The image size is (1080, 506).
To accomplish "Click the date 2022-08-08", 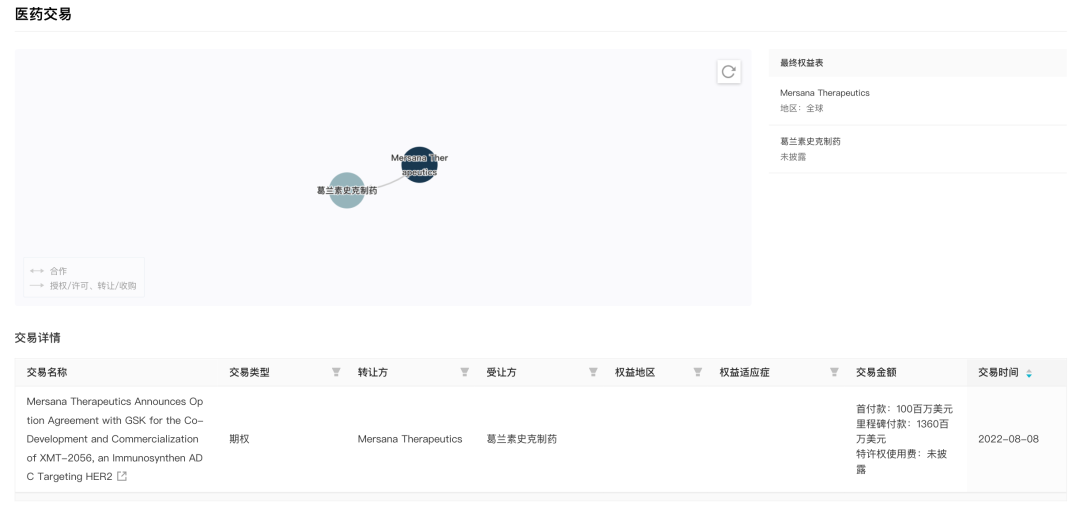I will click(1008, 439).
